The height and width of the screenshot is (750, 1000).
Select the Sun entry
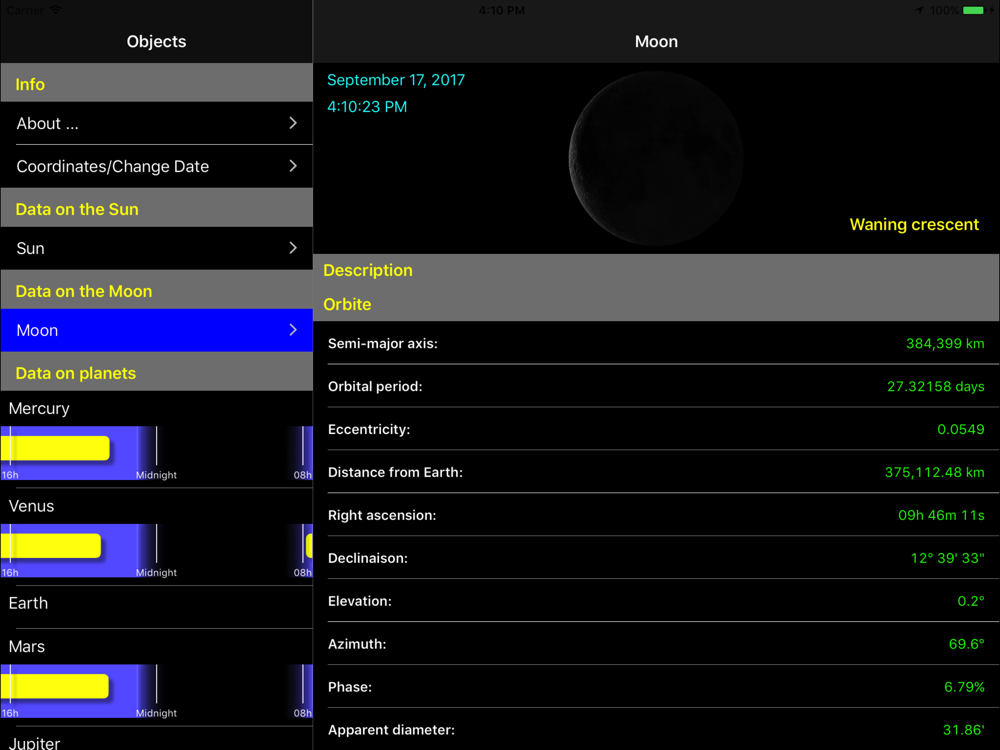156,248
